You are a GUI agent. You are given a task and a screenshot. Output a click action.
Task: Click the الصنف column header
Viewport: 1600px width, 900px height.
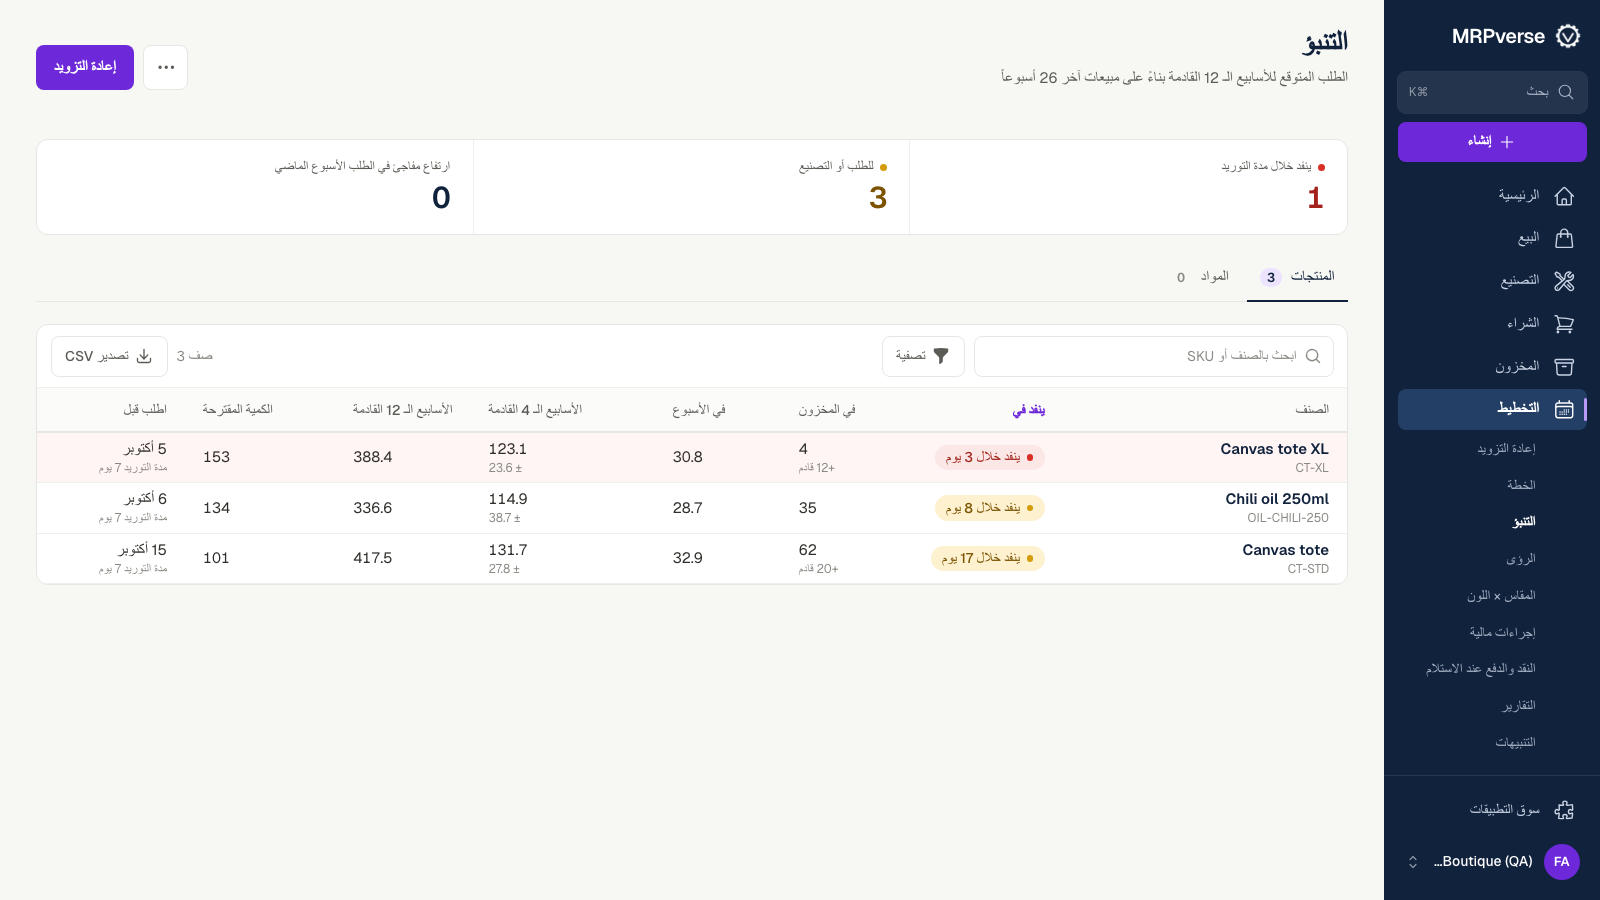click(x=1311, y=410)
